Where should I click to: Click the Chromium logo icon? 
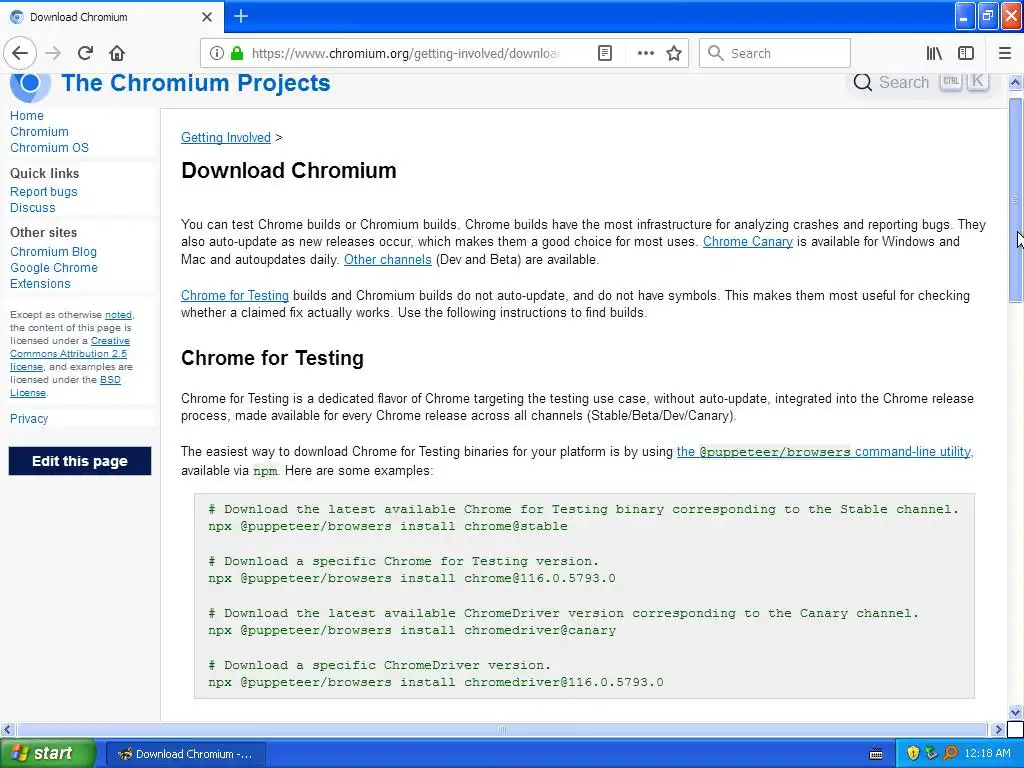[30, 85]
